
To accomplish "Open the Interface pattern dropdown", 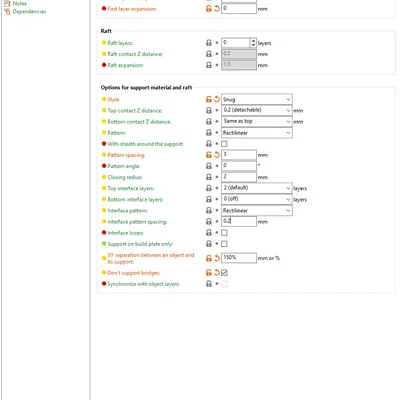I will point(257,210).
